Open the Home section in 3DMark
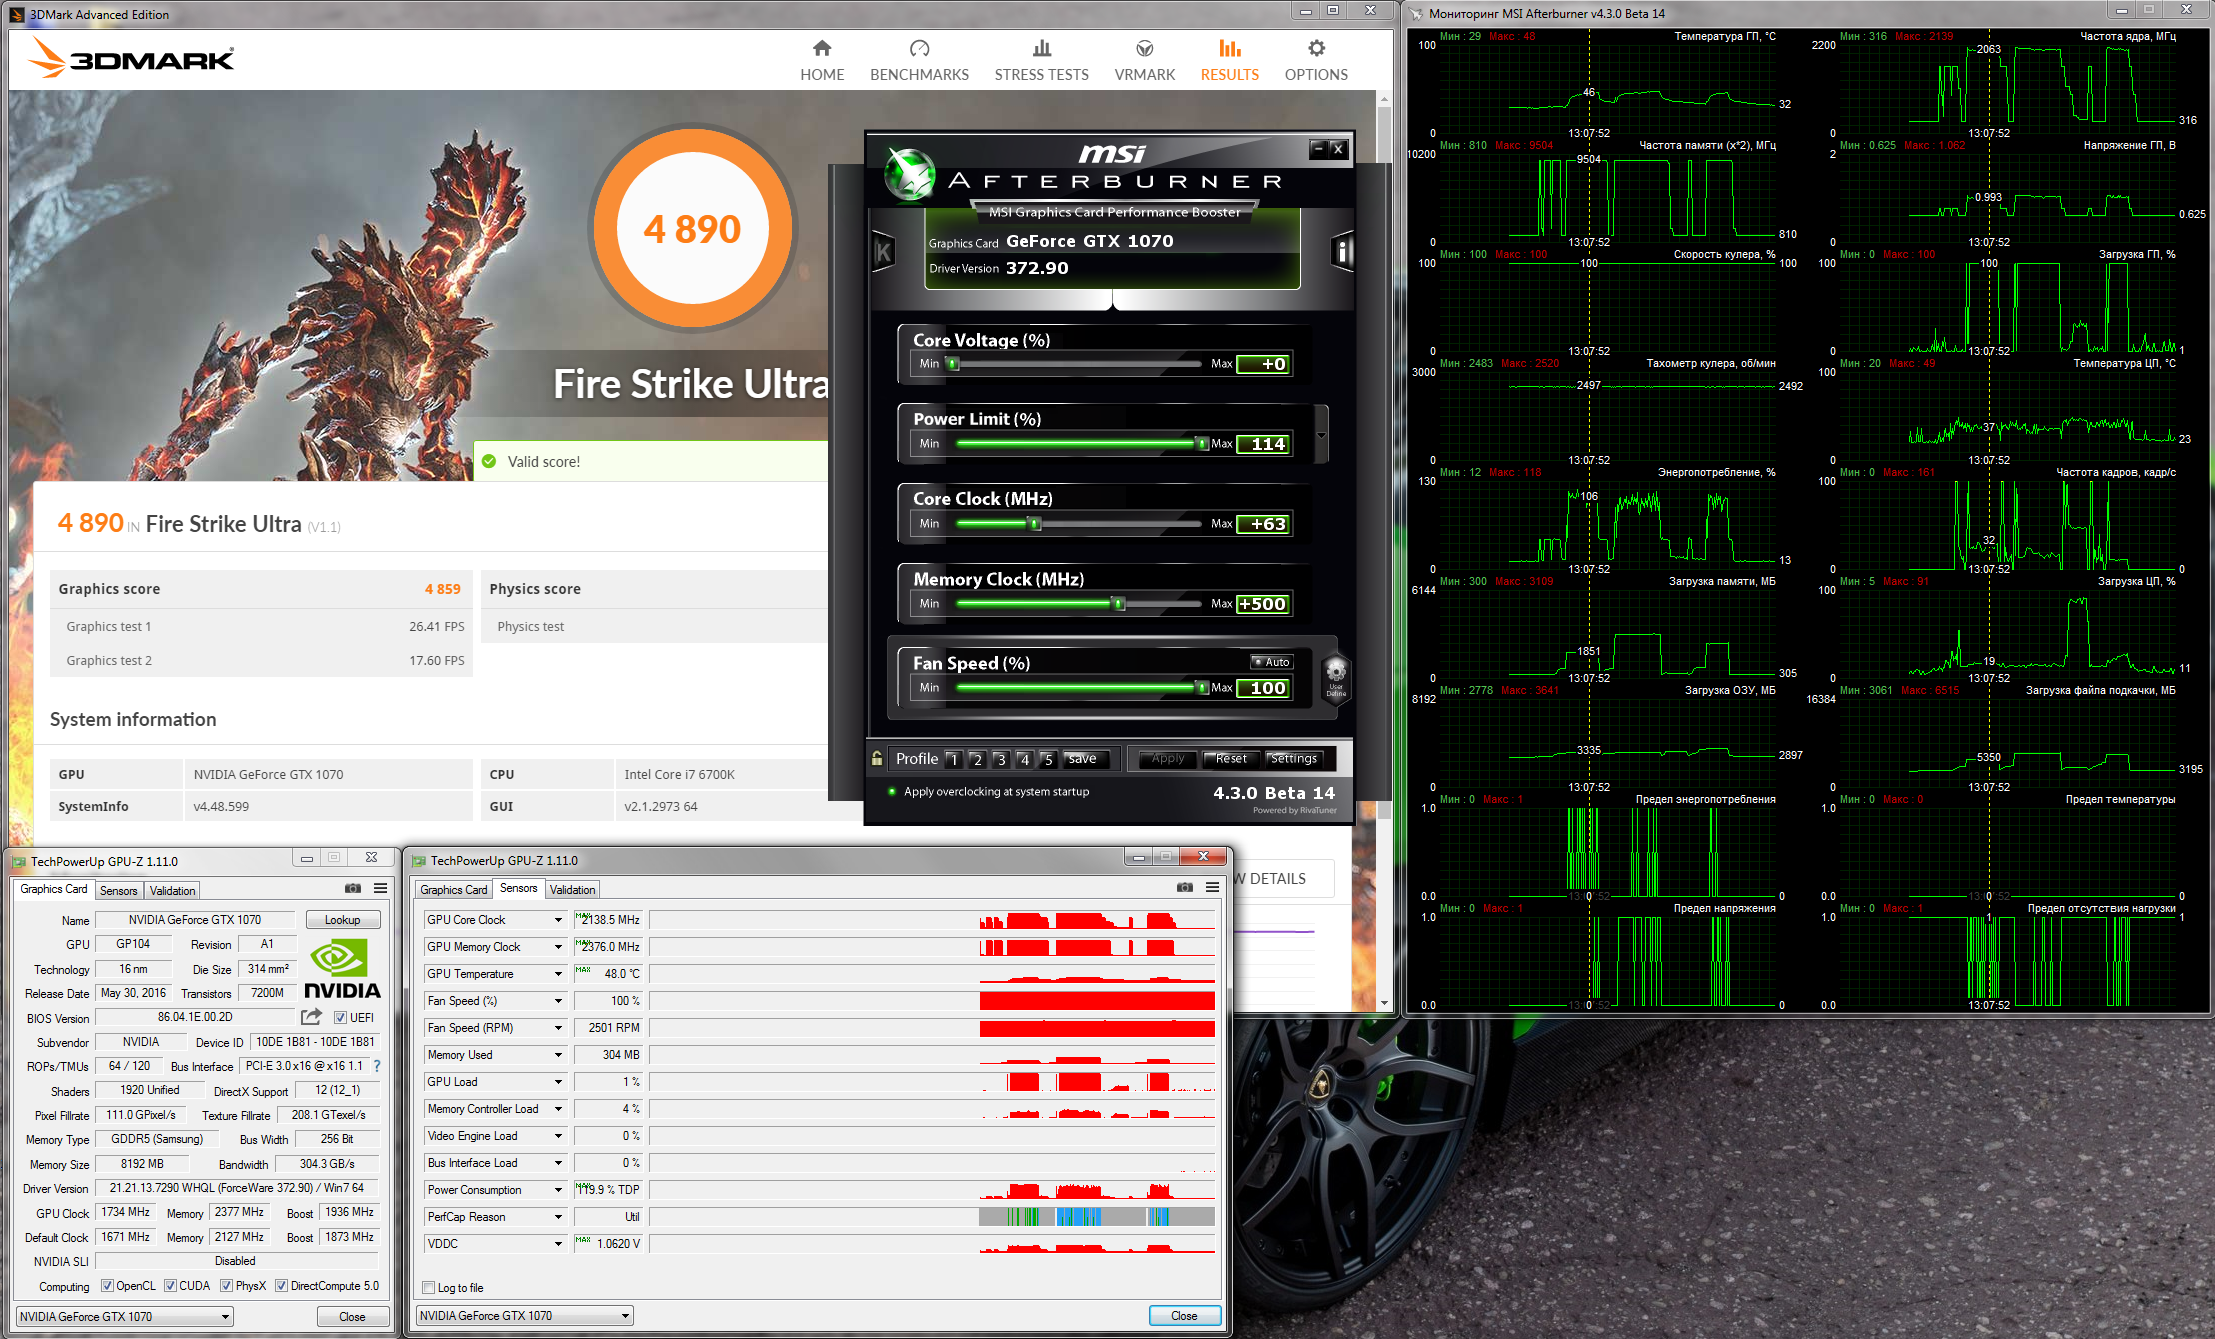This screenshot has width=2215, height=1339. [821, 60]
